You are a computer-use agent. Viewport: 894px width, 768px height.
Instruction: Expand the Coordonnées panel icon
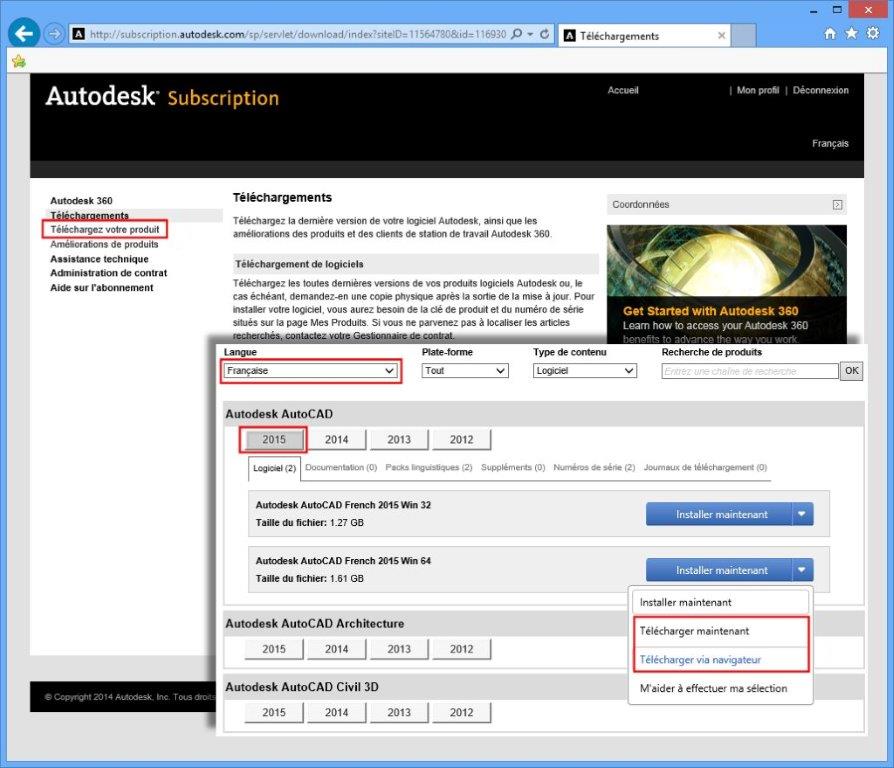click(837, 205)
